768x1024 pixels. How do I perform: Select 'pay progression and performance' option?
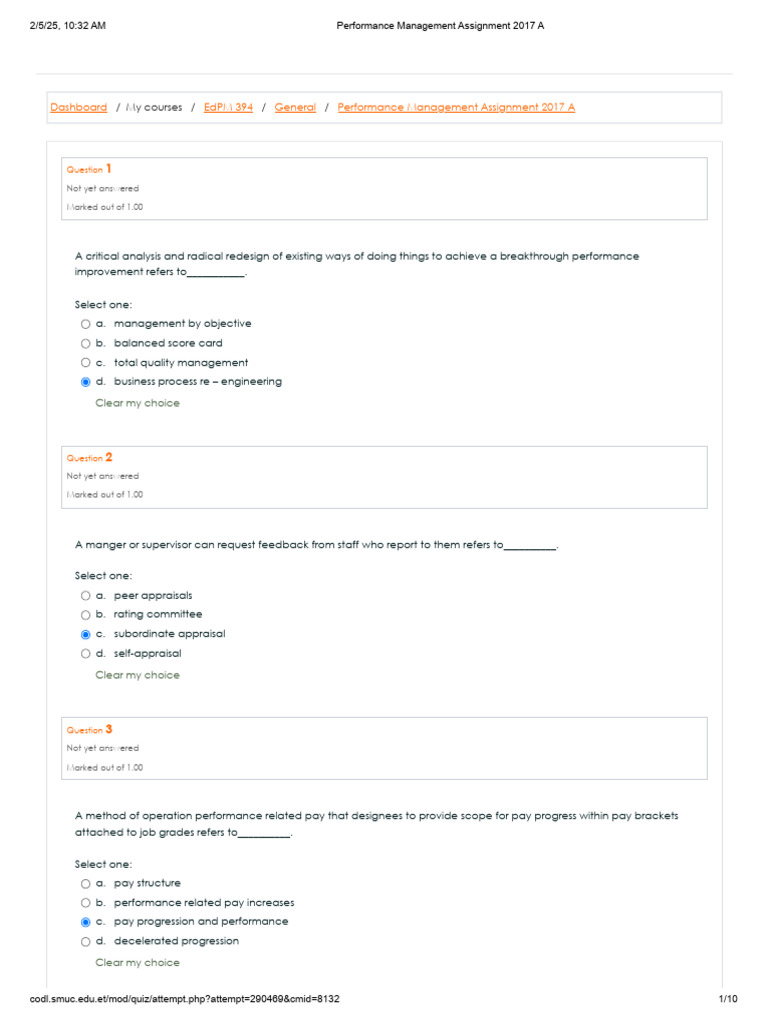pyautogui.click(x=86, y=922)
